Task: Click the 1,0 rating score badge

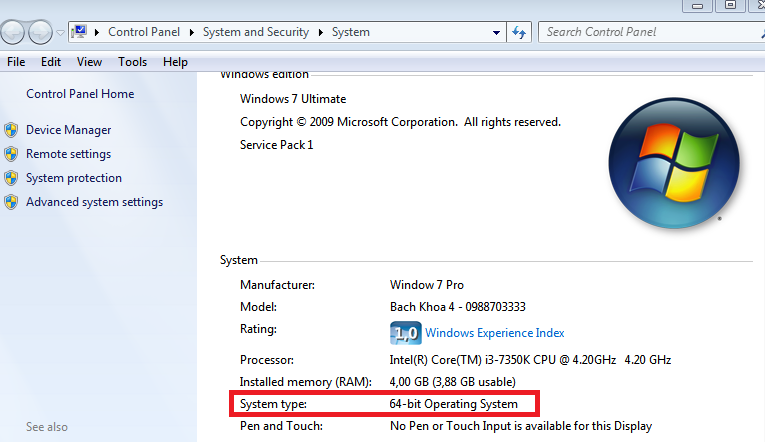Action: pyautogui.click(x=405, y=333)
